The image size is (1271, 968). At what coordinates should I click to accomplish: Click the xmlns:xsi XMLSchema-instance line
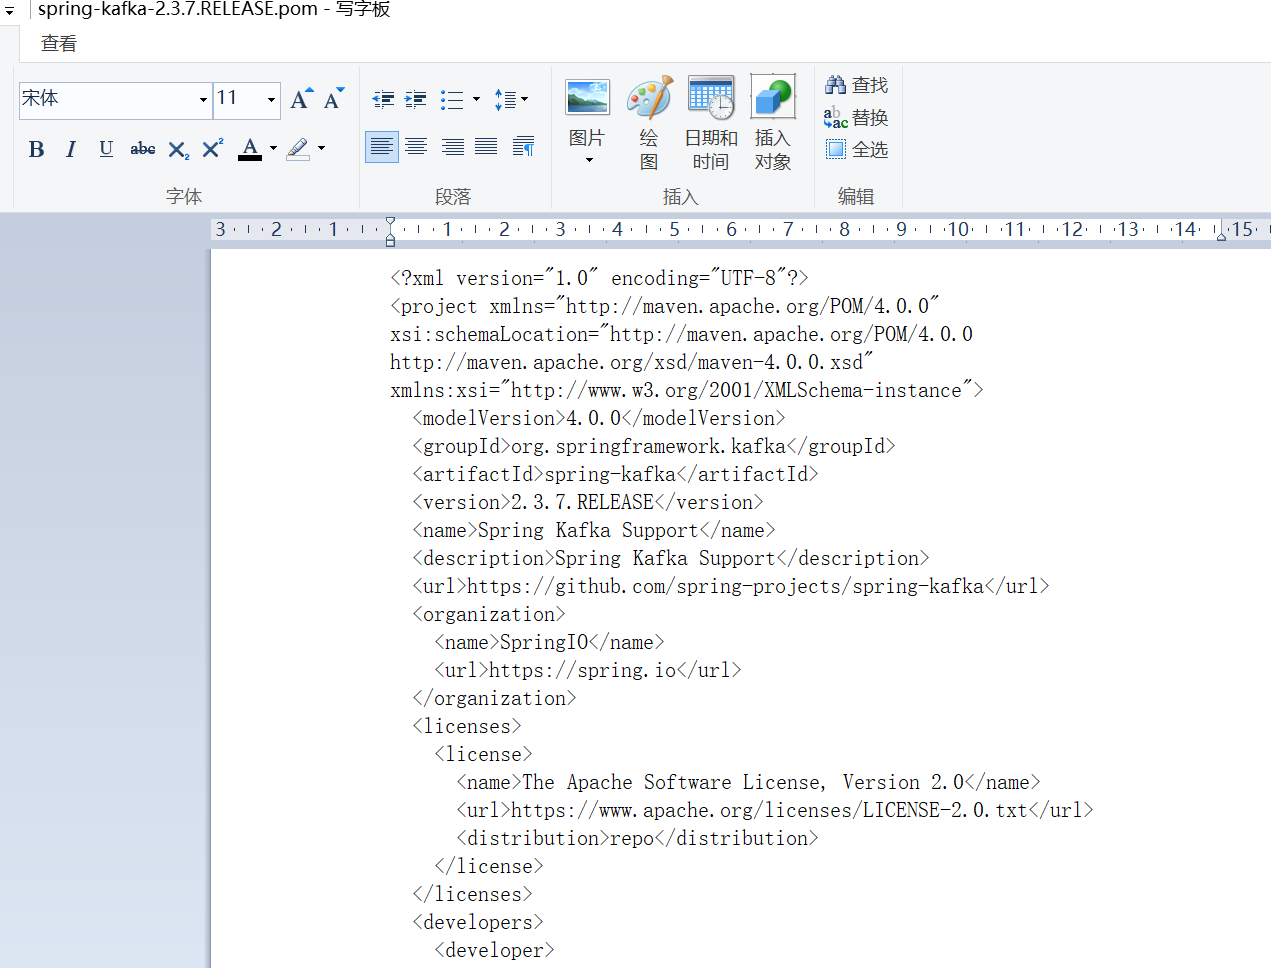pyautogui.click(x=687, y=390)
